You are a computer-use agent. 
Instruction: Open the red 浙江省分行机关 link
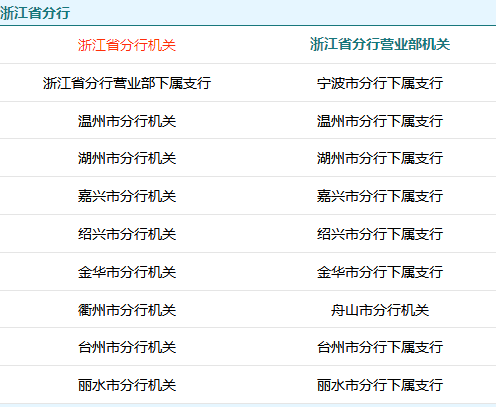coord(127,45)
